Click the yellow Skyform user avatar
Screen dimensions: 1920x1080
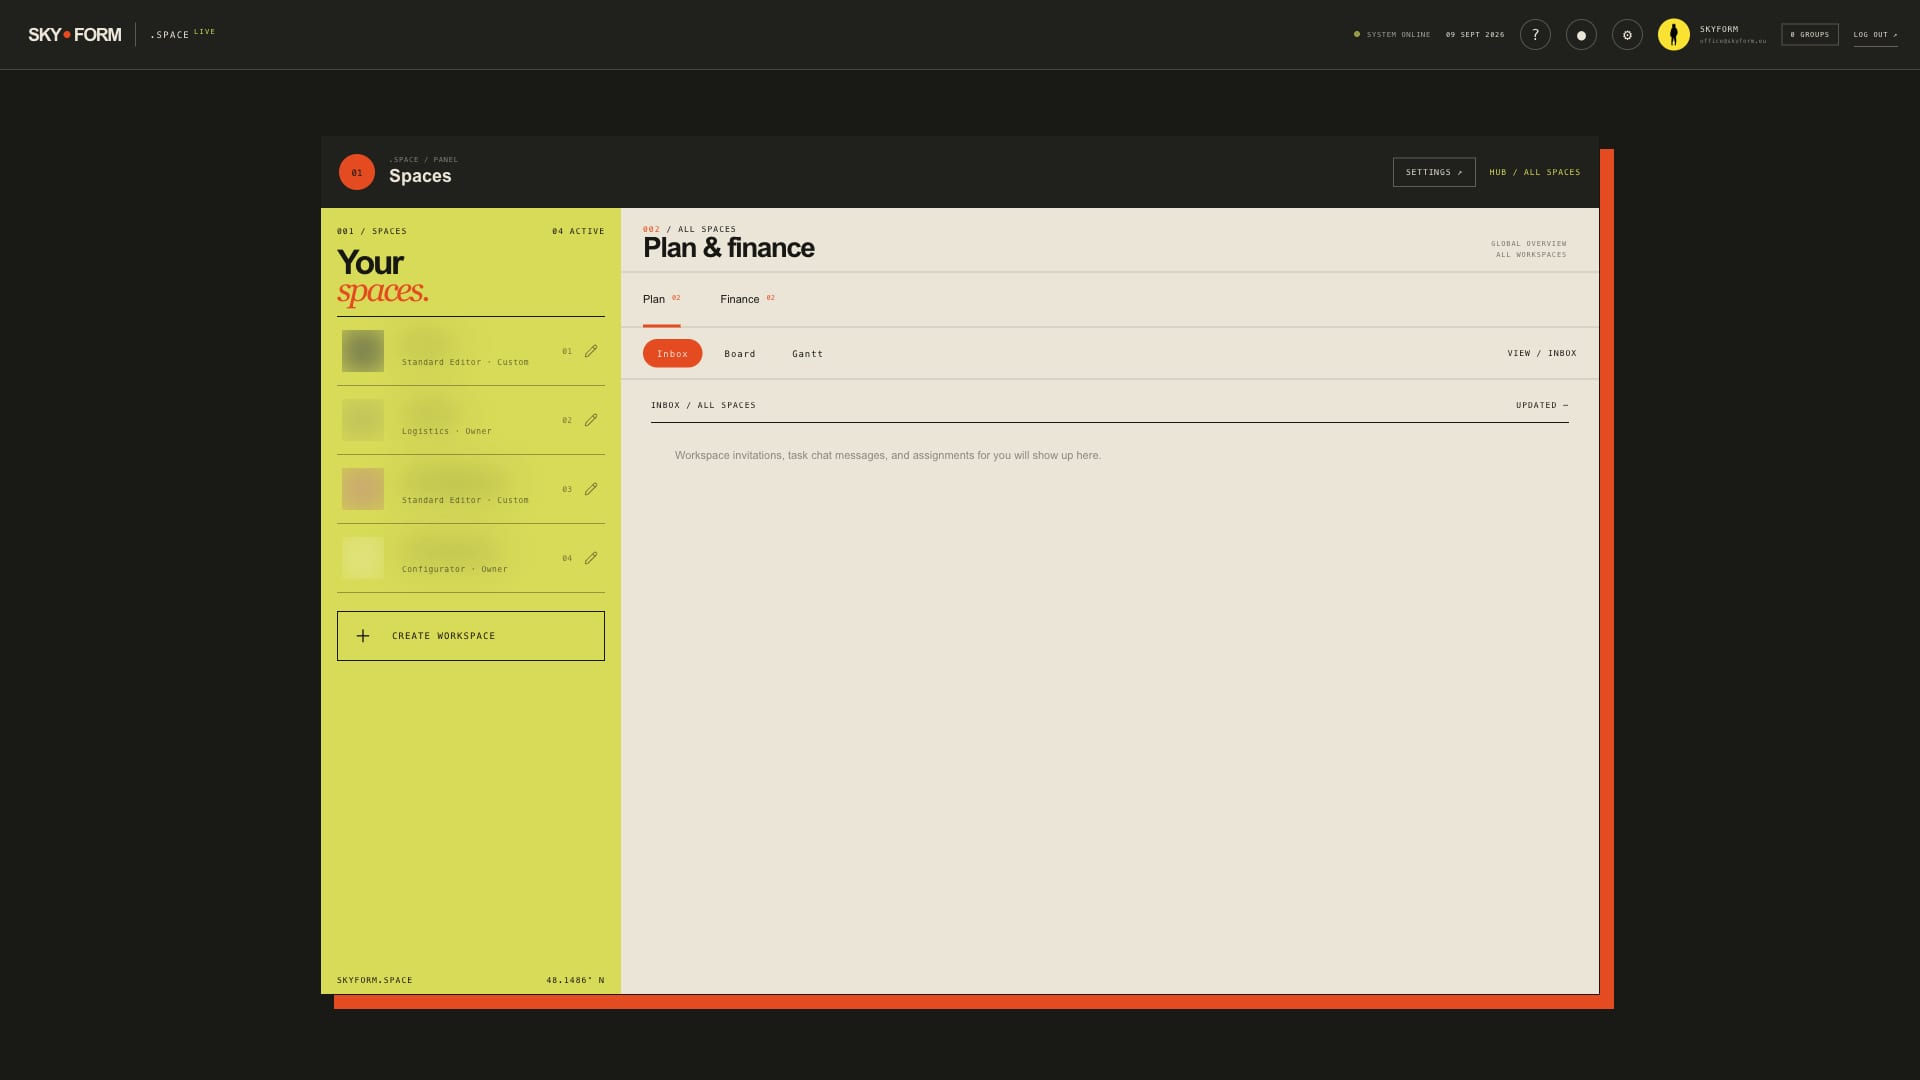[x=1673, y=35]
